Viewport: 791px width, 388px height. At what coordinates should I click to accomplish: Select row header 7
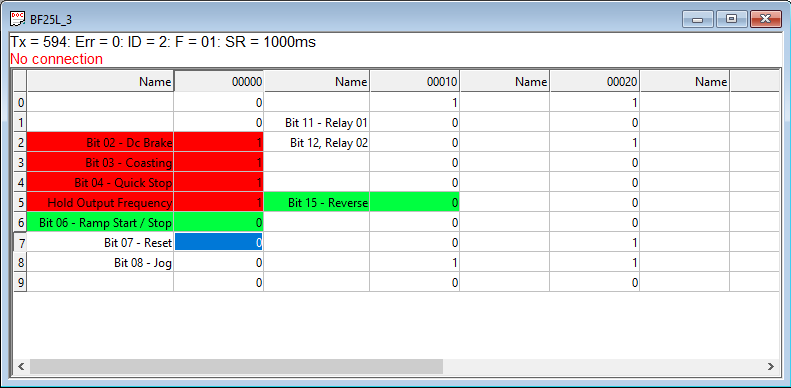(20, 242)
